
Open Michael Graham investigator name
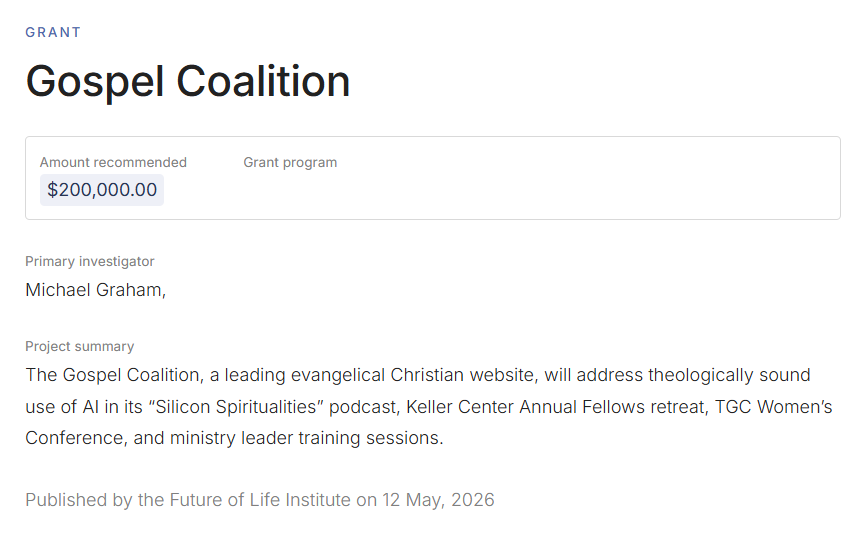[x=95, y=289]
